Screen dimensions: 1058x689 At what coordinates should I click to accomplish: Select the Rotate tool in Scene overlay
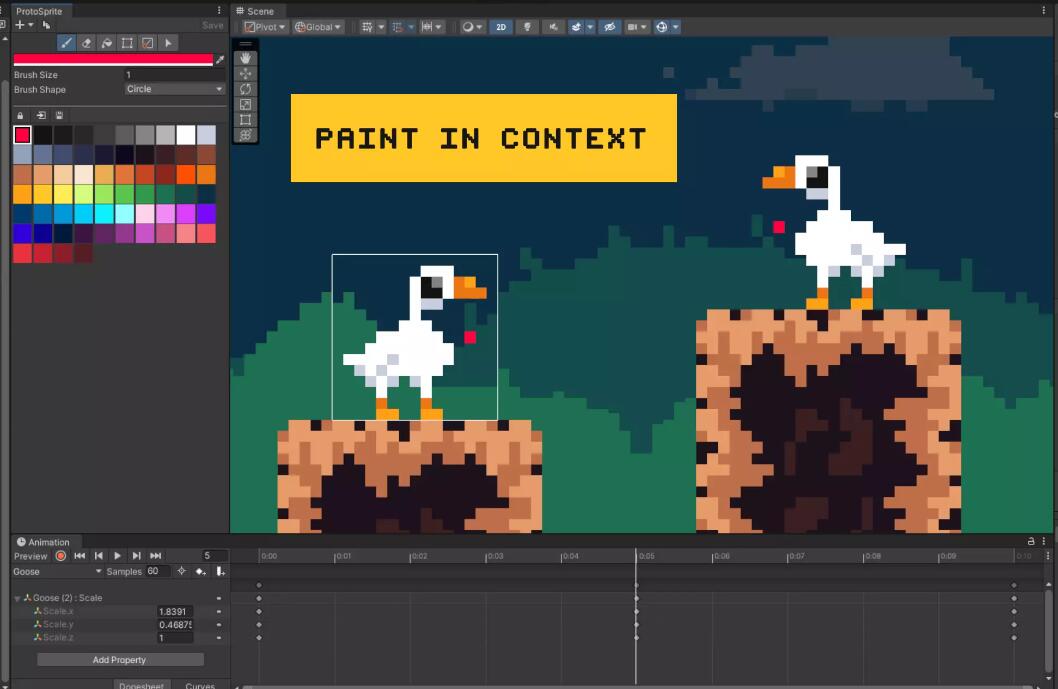click(246, 89)
